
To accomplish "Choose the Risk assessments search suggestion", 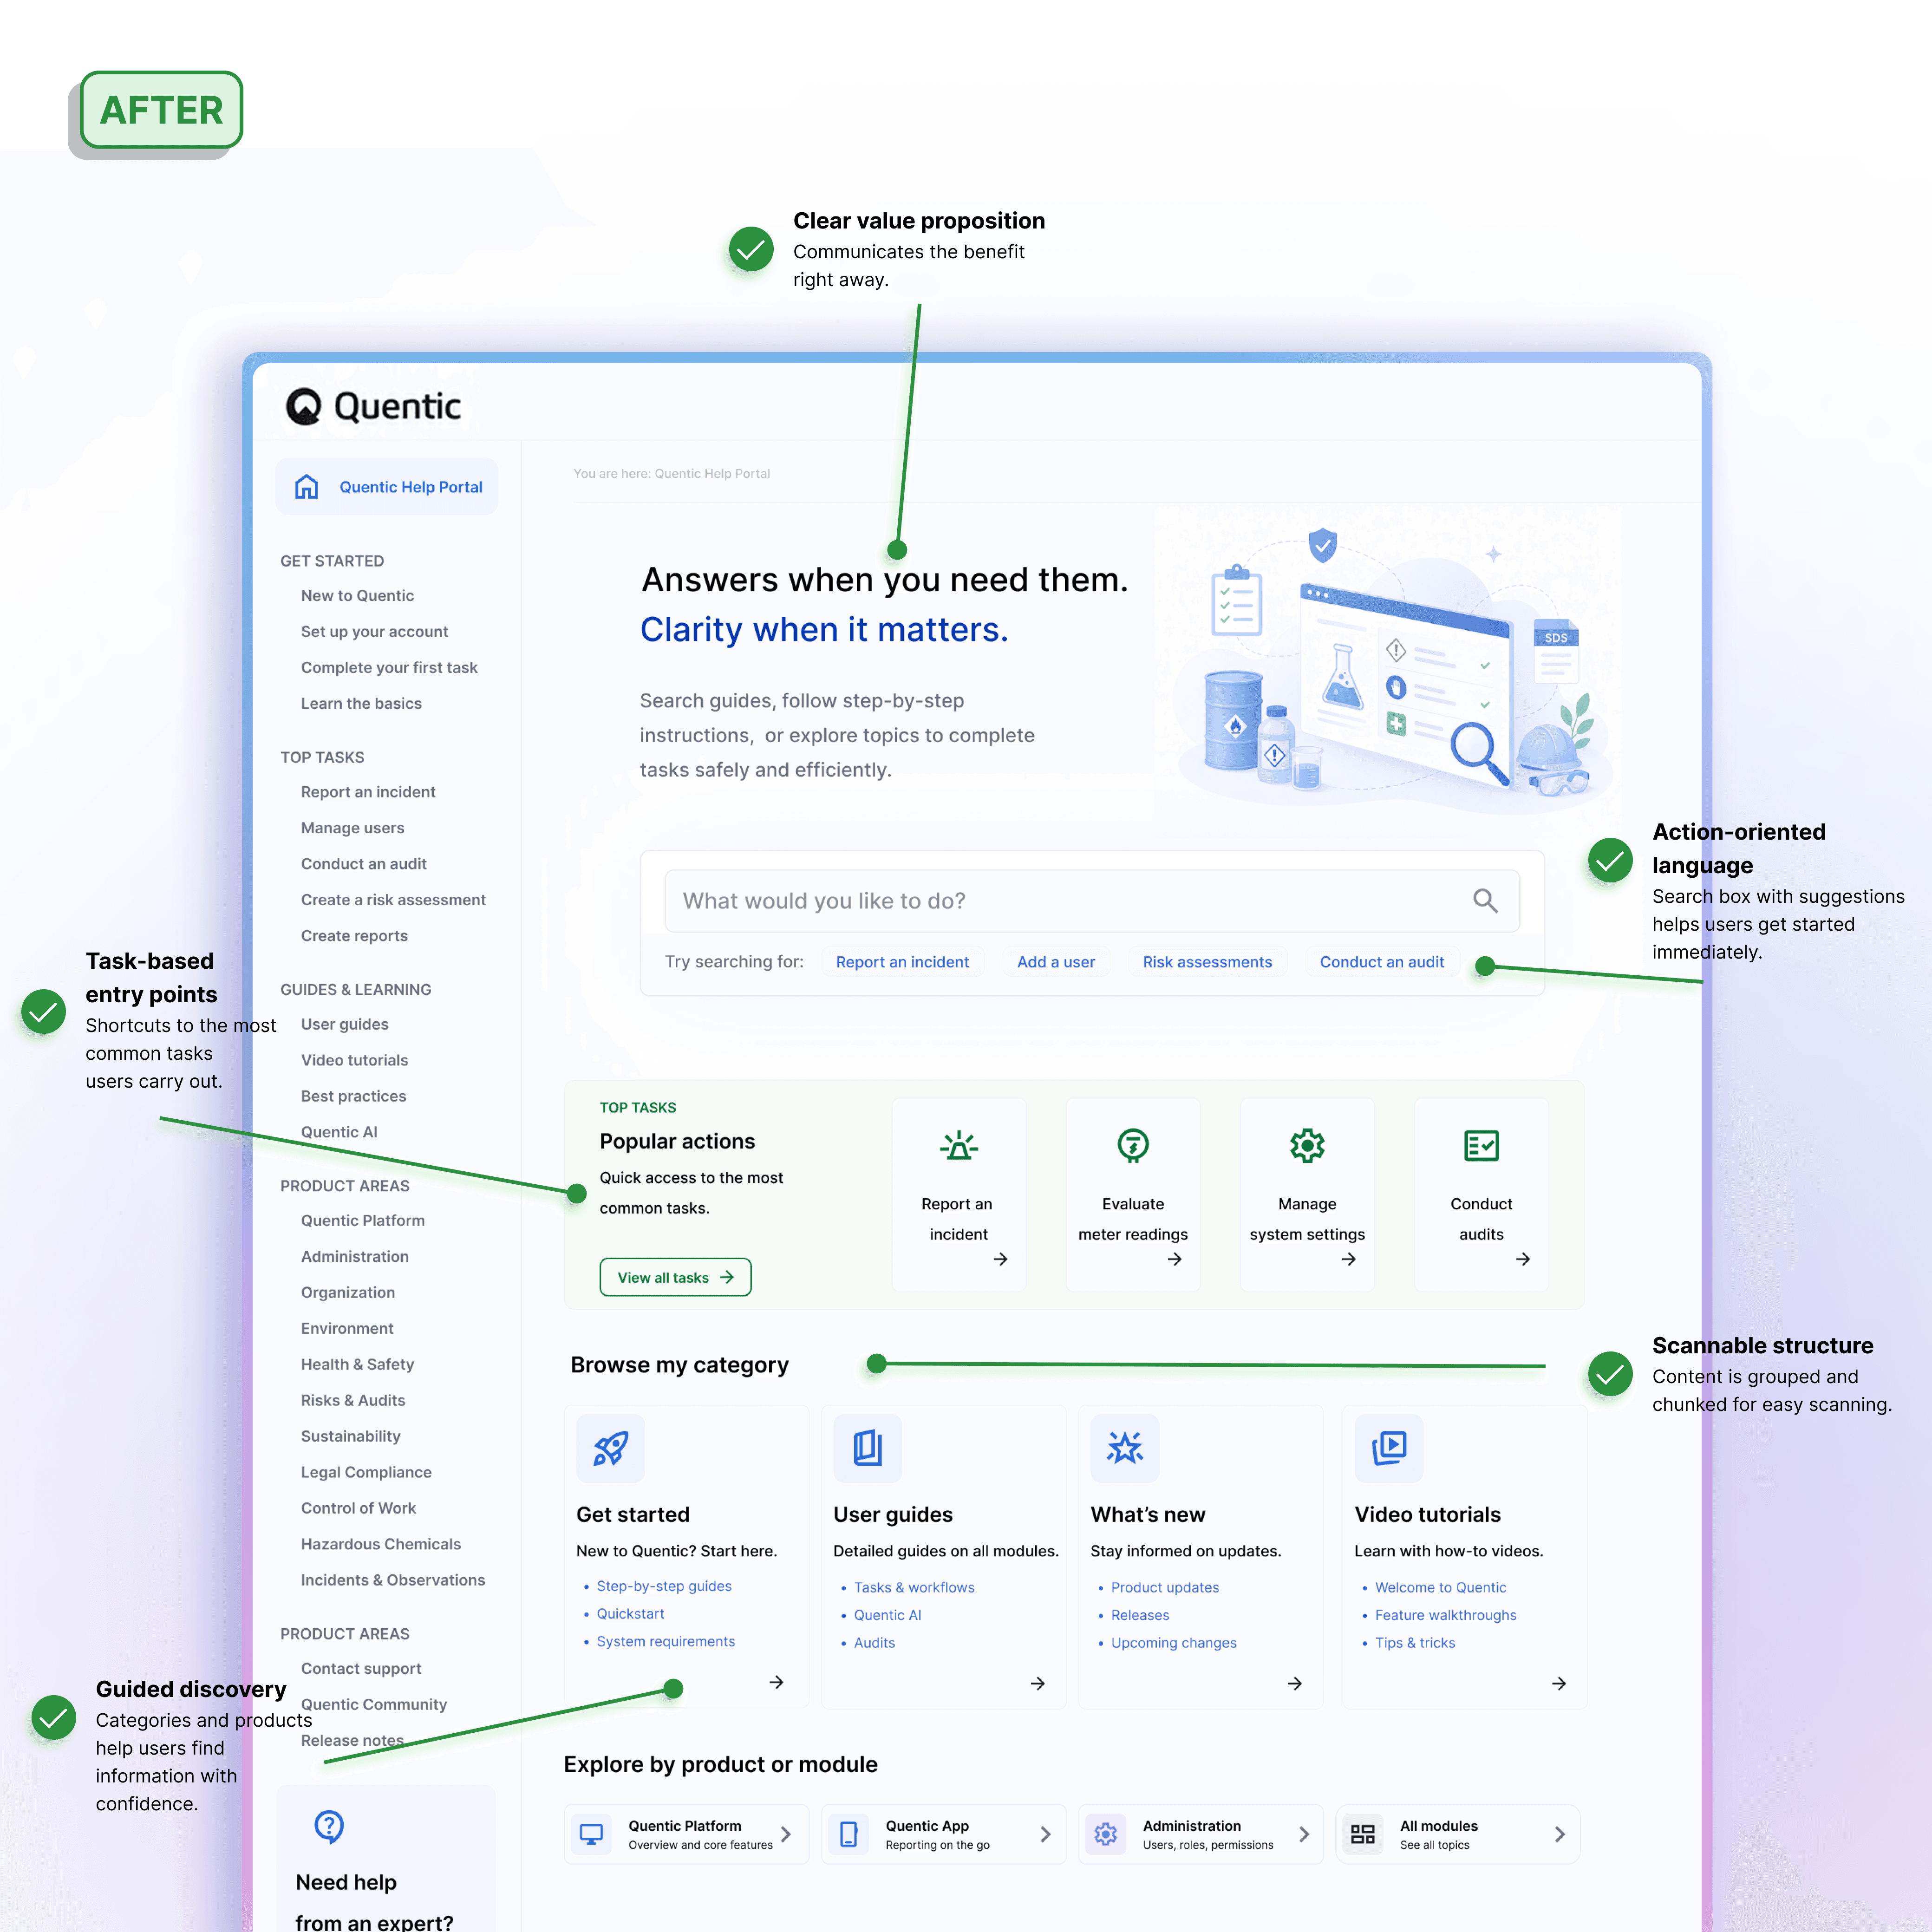I will (x=1207, y=962).
